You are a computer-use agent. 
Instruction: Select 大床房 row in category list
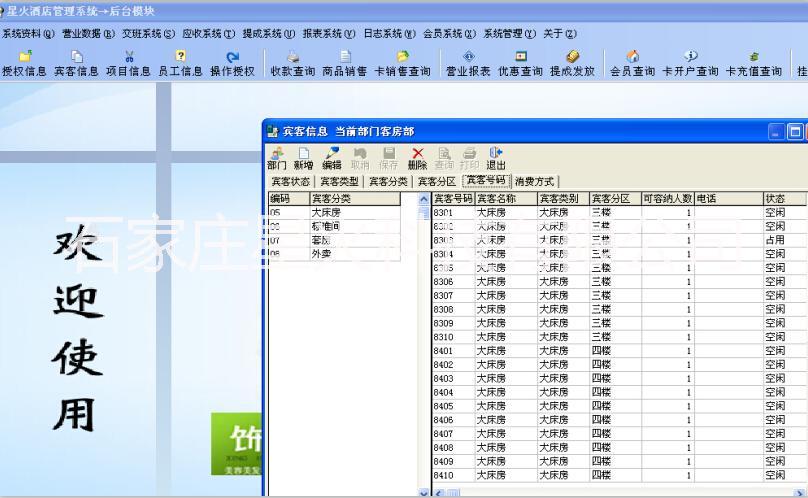tap(334, 212)
